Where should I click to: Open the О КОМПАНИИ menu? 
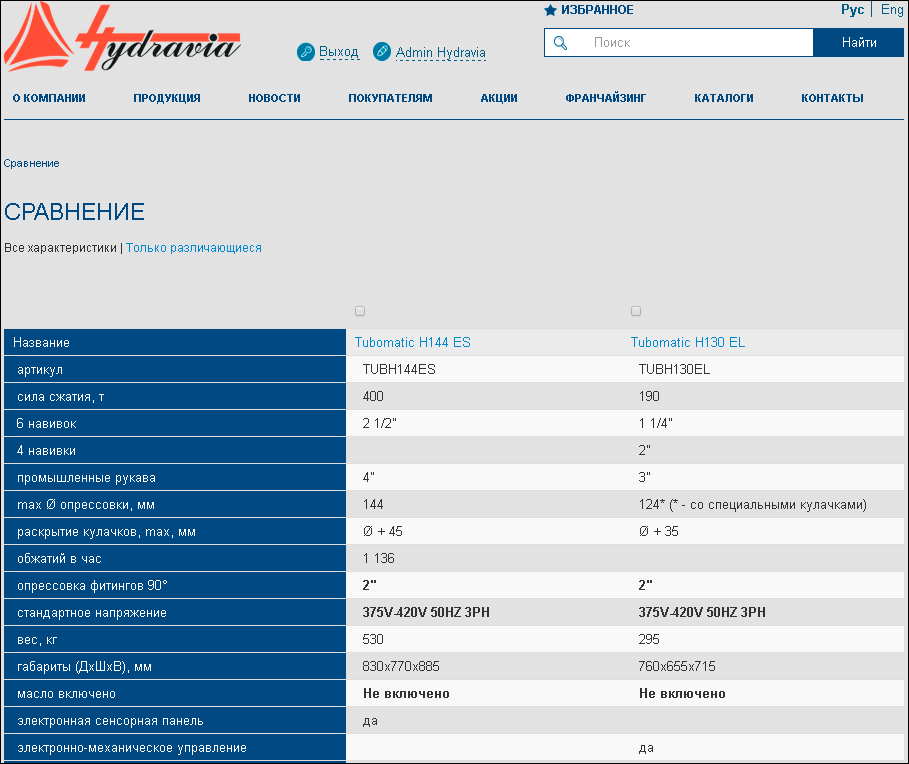click(x=49, y=98)
